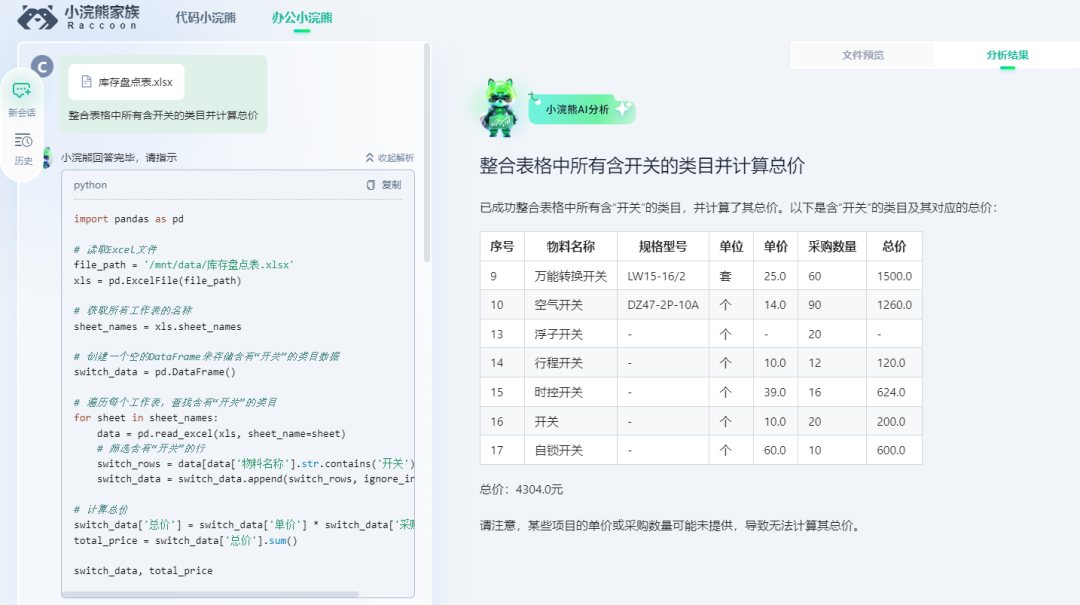Click the import pandas as pd line
The height and width of the screenshot is (605, 1080).
[x=129, y=219]
